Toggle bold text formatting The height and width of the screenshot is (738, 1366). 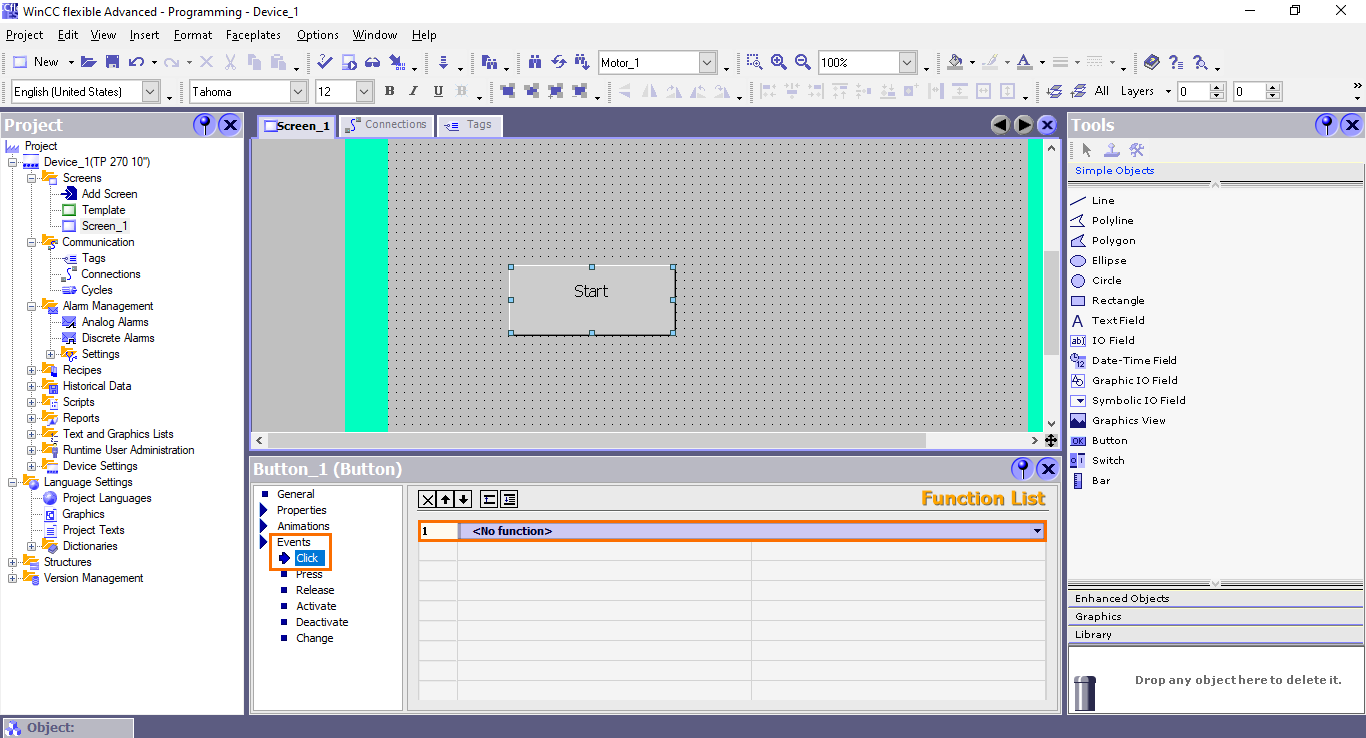point(390,91)
